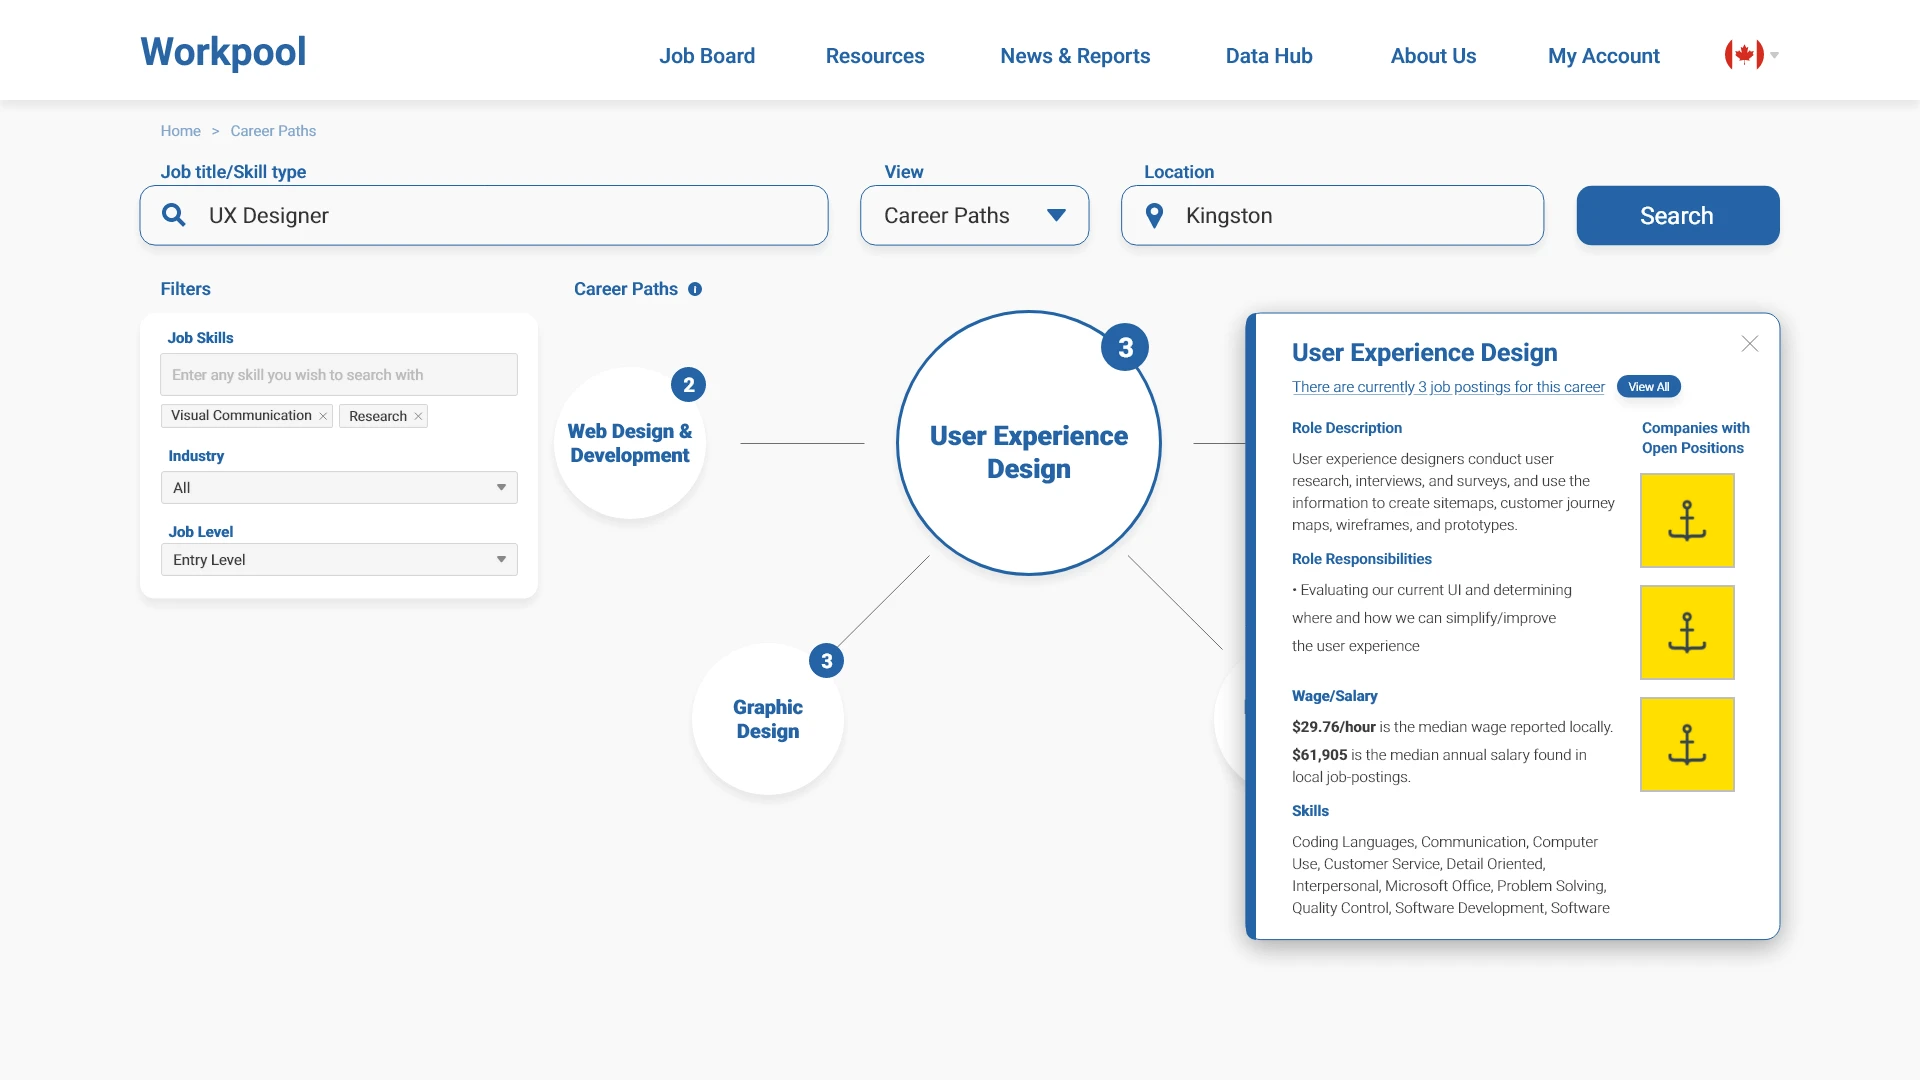Open the first company anchor logo
The image size is (1920, 1080).
(1686, 520)
